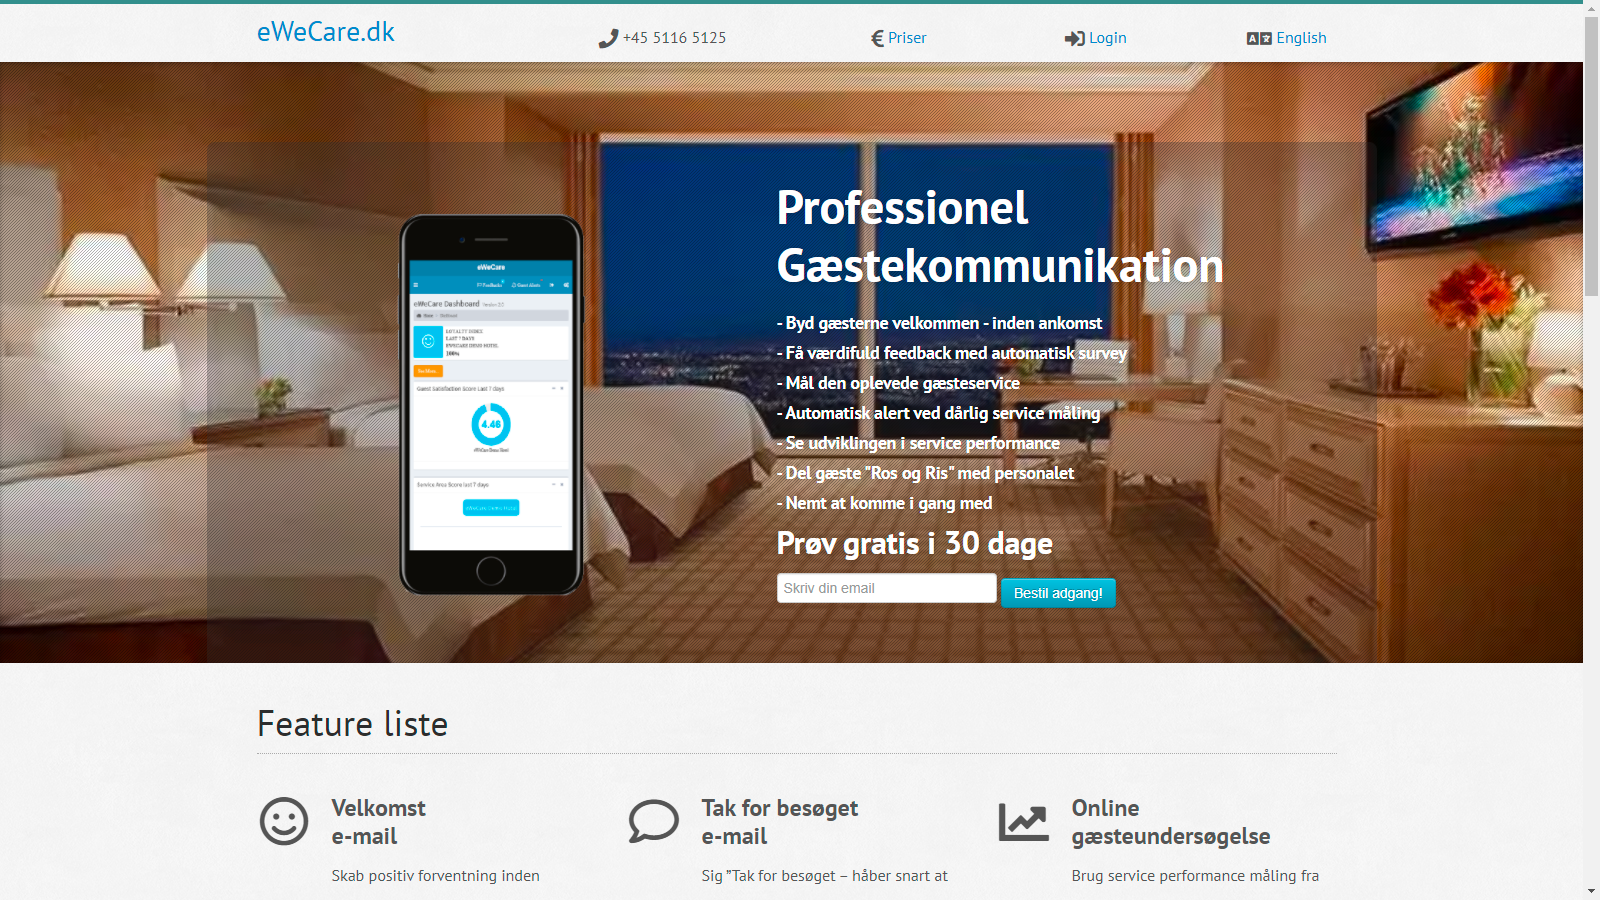Viewport: 1600px width, 900px height.
Task: Click the smiley face Velkomst icon
Action: click(x=284, y=821)
